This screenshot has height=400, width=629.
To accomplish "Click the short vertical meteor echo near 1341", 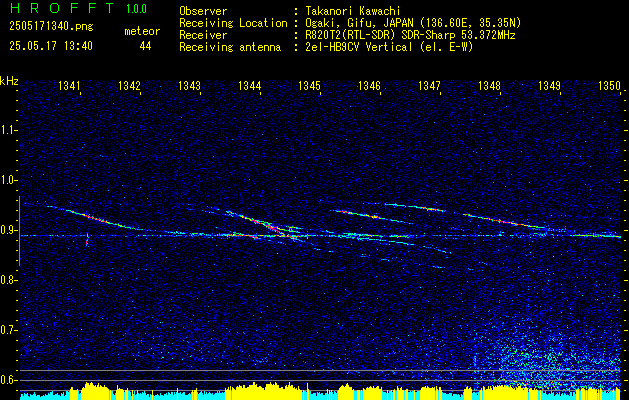I will pos(87,240).
